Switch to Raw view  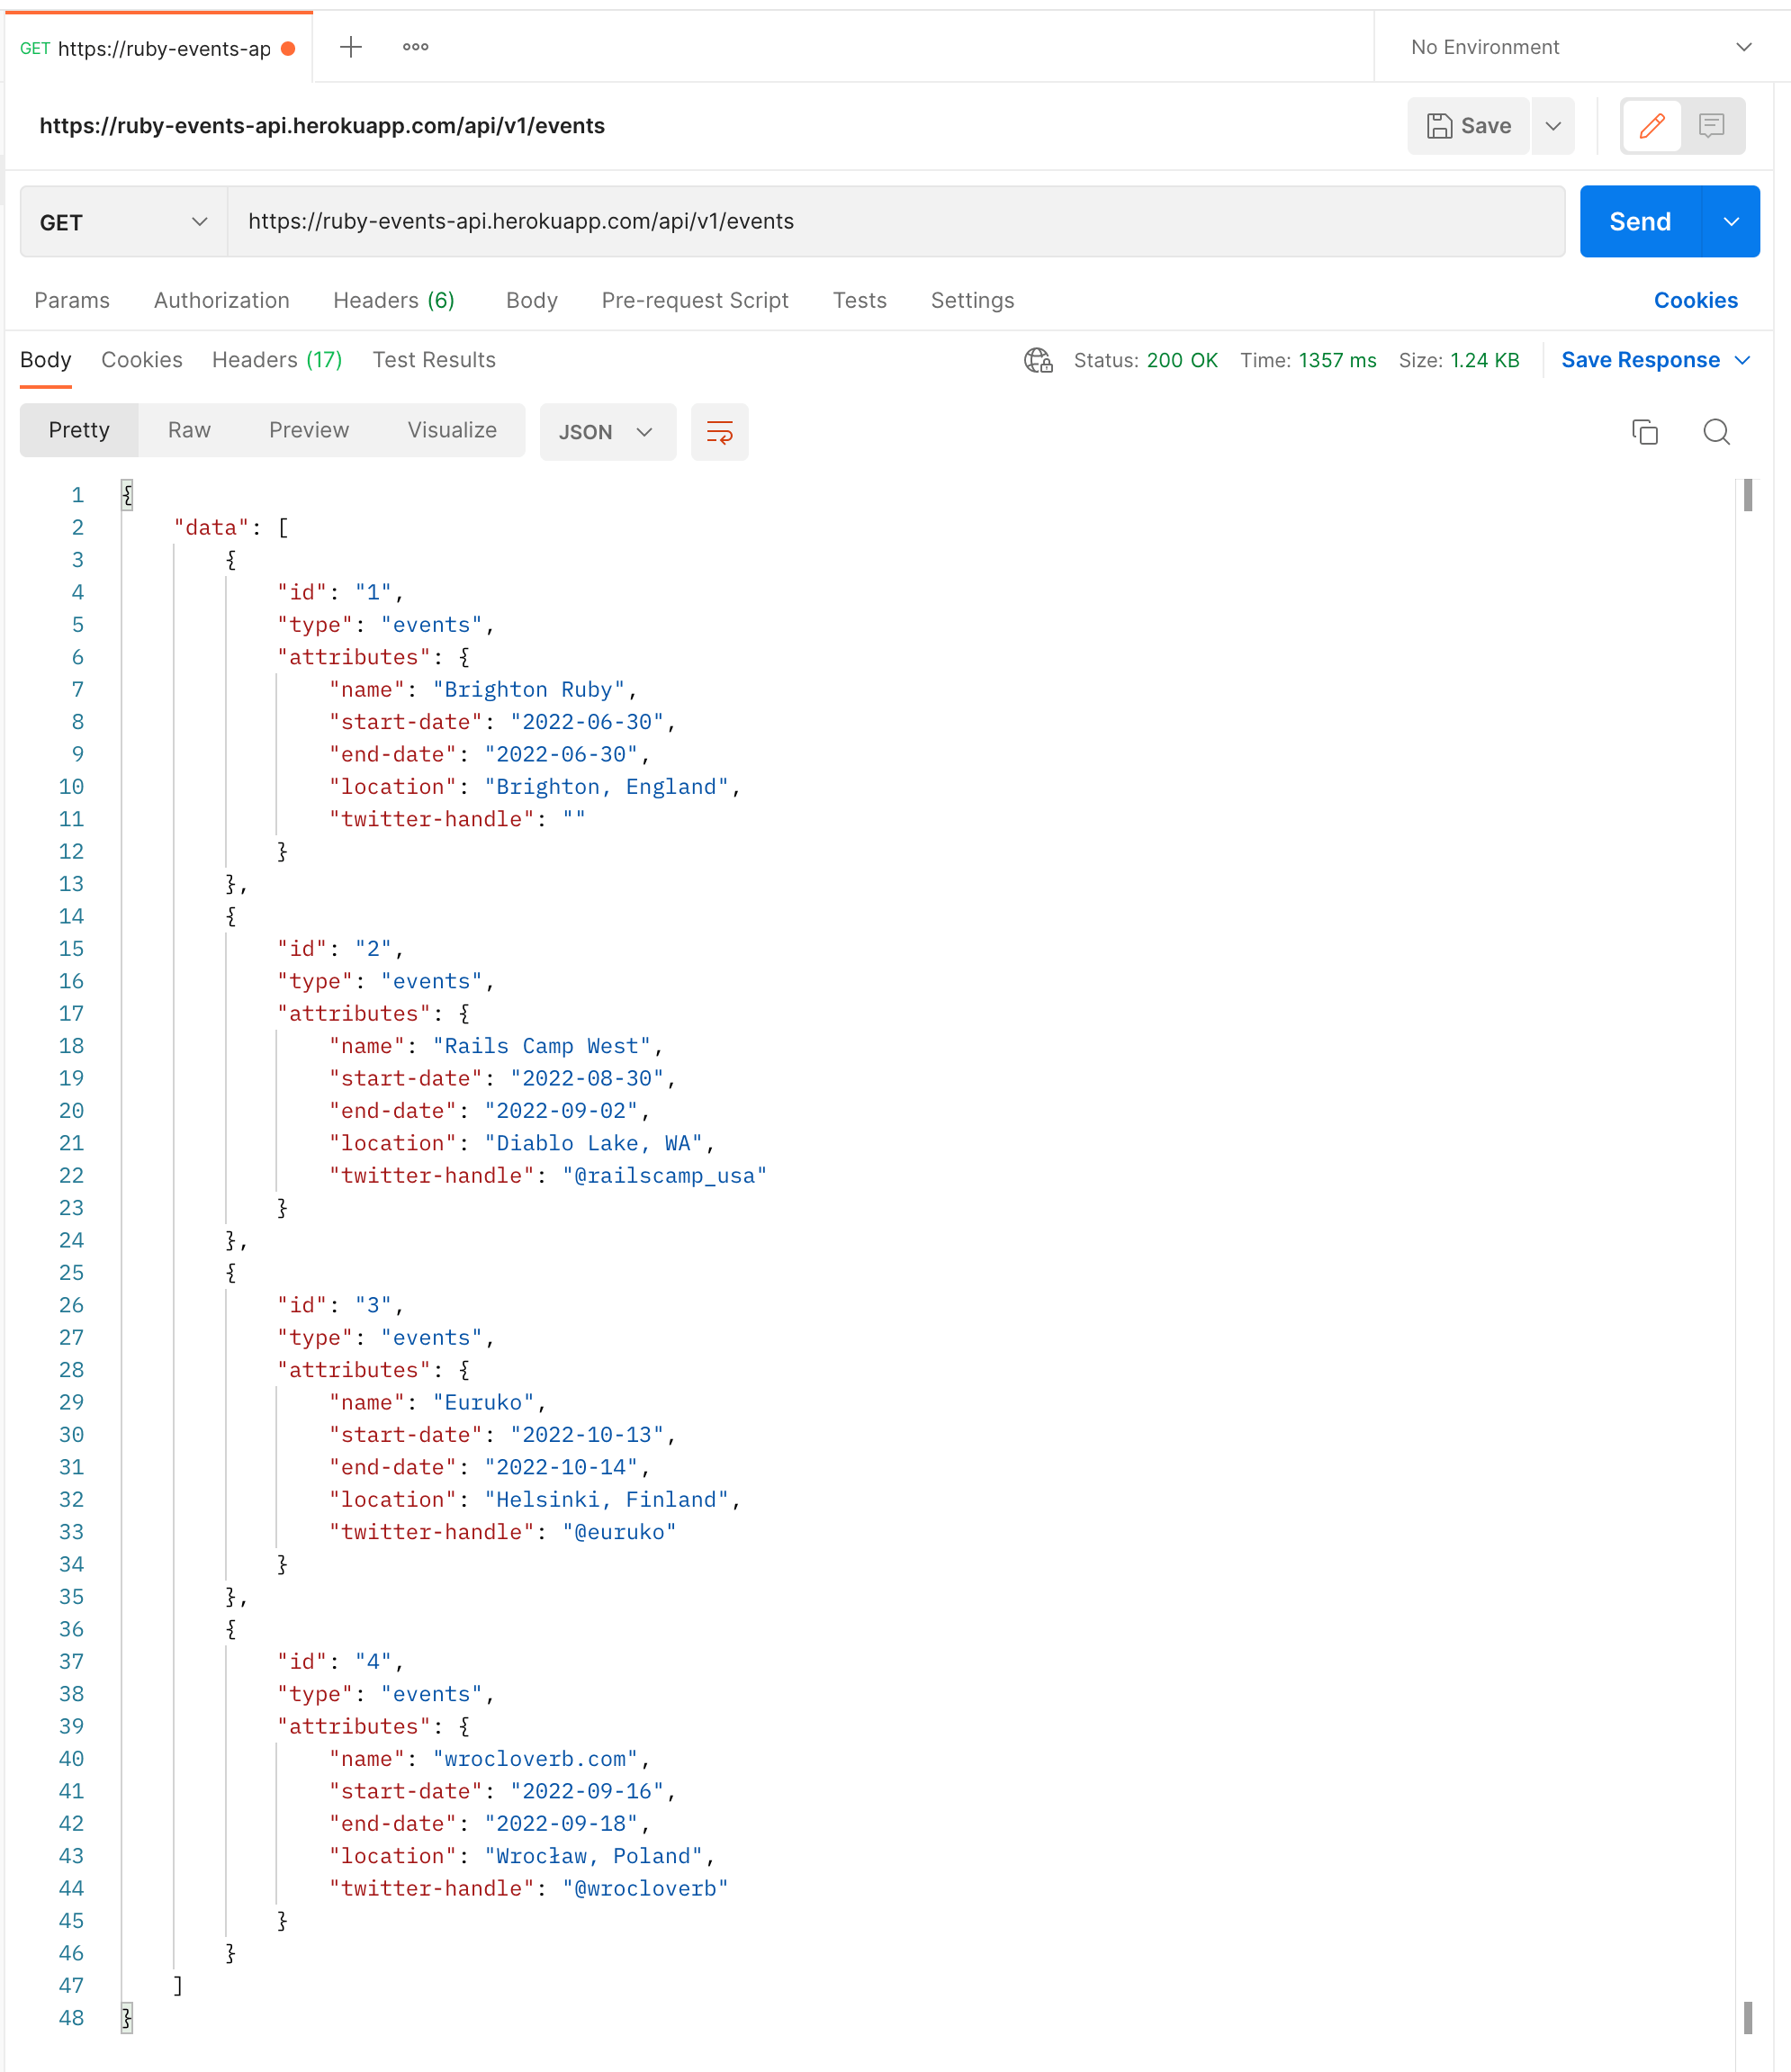[x=189, y=430]
